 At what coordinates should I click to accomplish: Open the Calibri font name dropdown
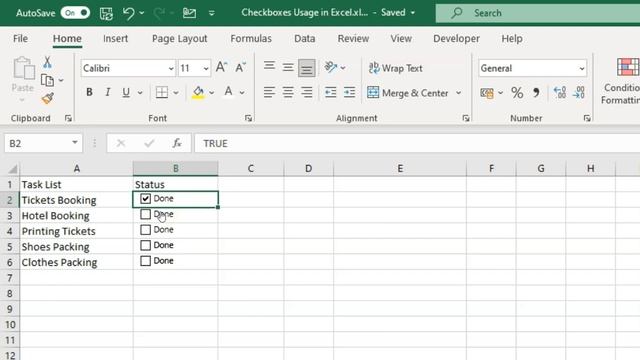[x=171, y=69]
